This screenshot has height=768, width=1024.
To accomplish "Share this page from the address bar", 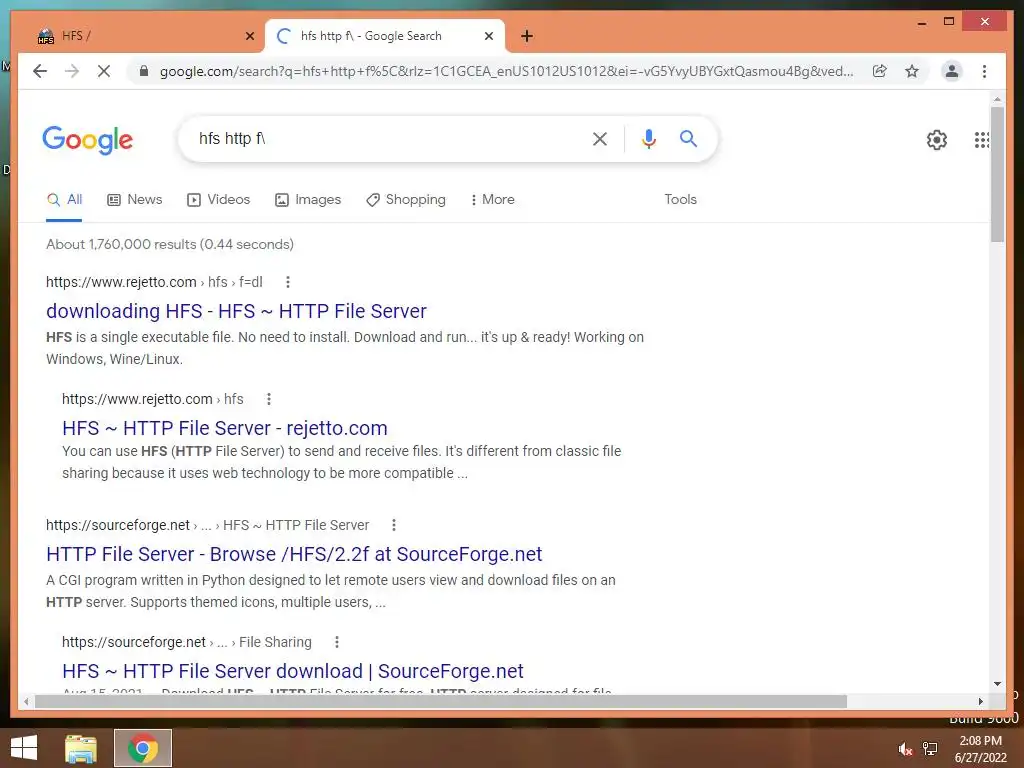I will [x=880, y=71].
